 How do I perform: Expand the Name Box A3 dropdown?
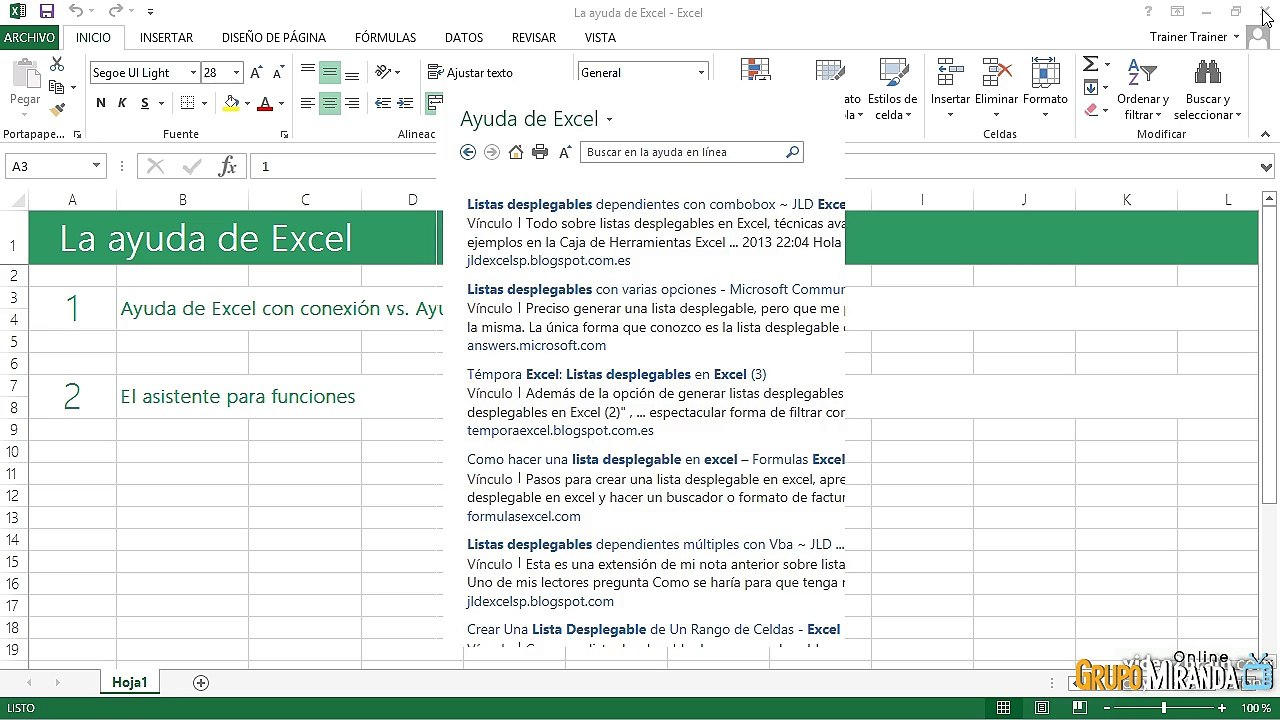click(96, 166)
